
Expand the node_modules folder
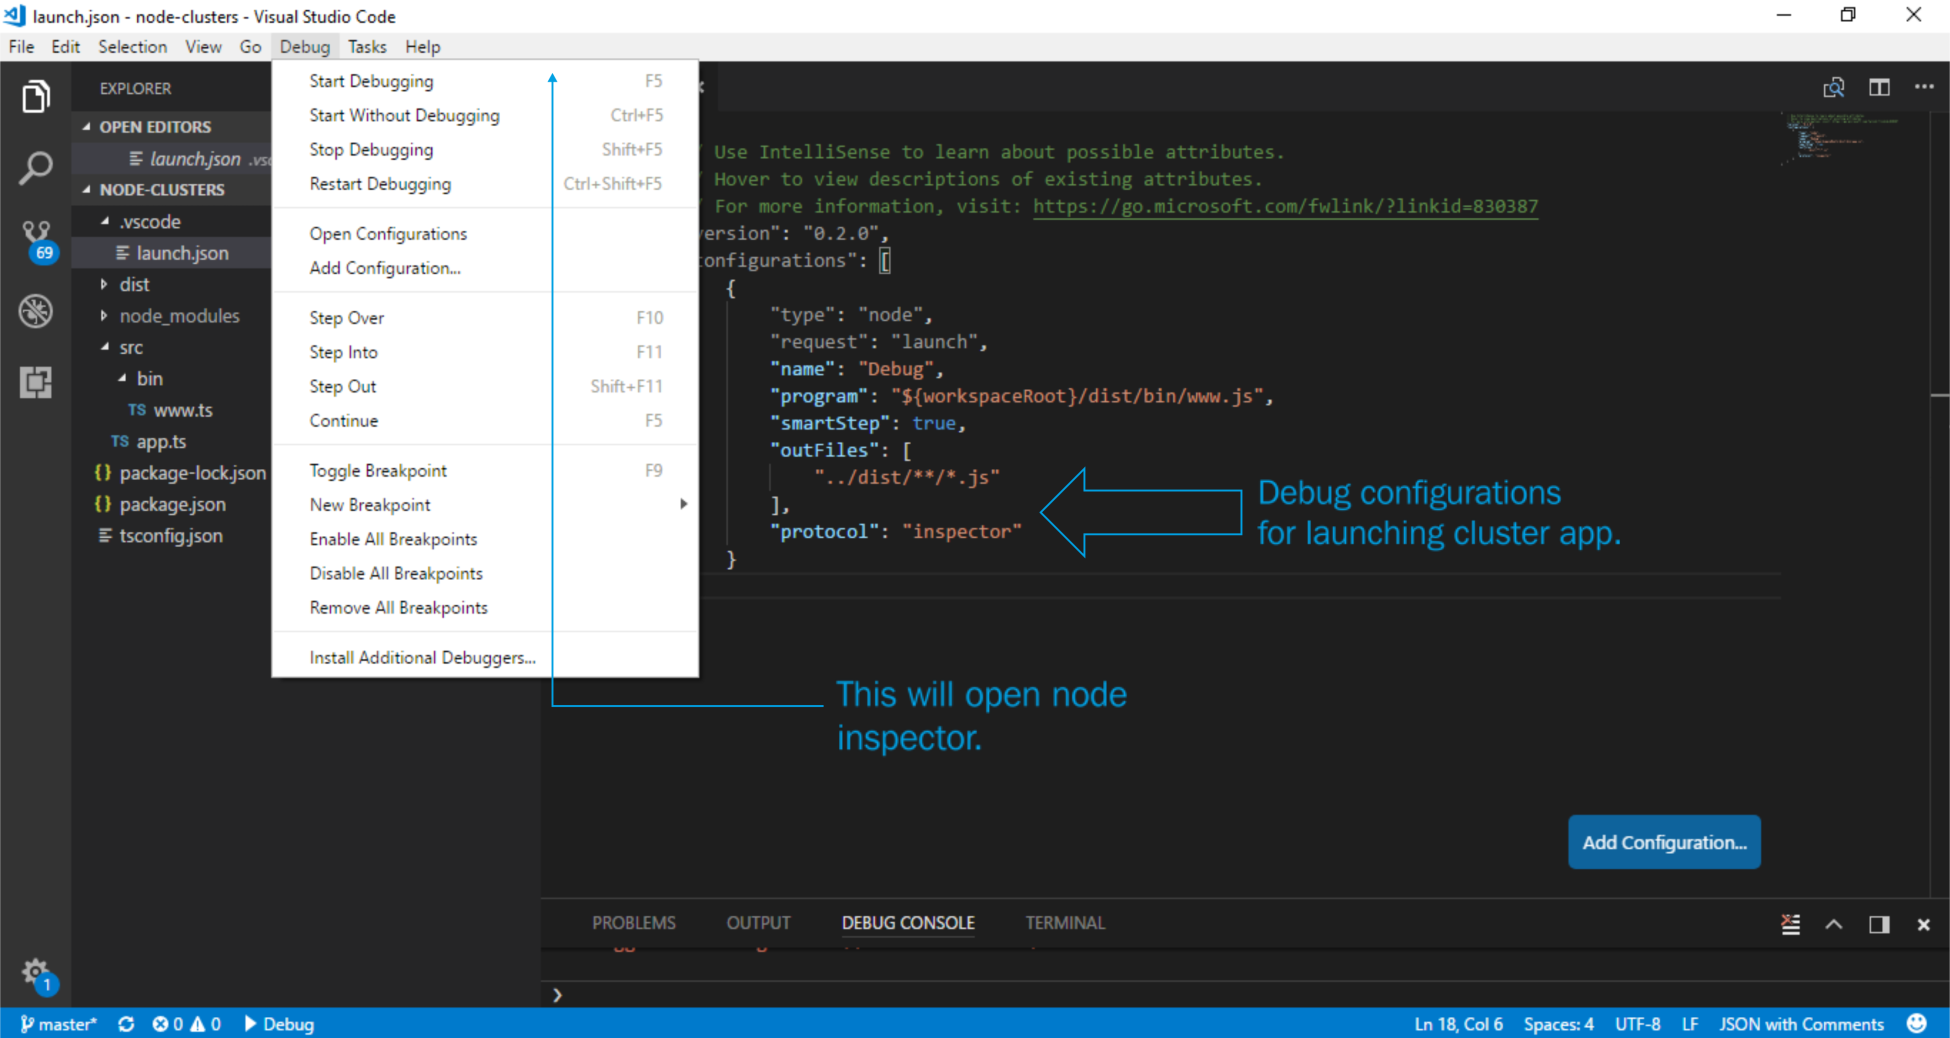pyautogui.click(x=179, y=316)
